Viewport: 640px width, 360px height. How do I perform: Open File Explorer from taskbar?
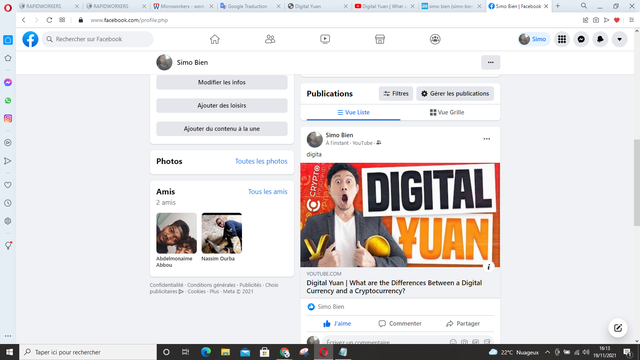(225, 352)
